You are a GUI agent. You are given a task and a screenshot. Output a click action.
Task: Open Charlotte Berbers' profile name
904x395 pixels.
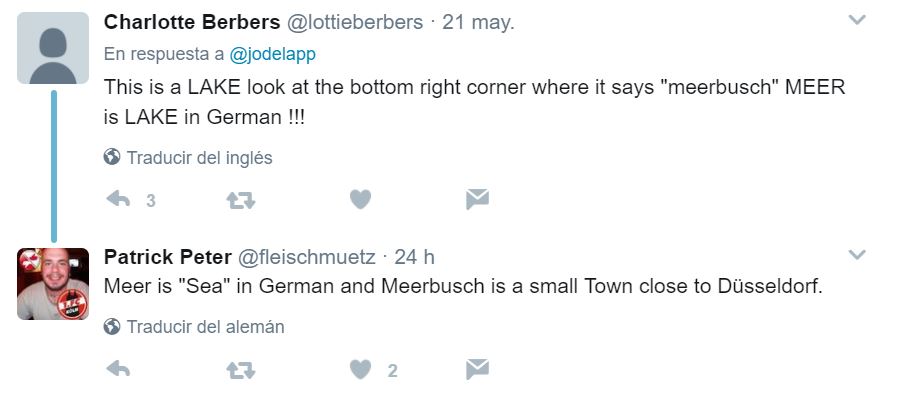pos(192,22)
